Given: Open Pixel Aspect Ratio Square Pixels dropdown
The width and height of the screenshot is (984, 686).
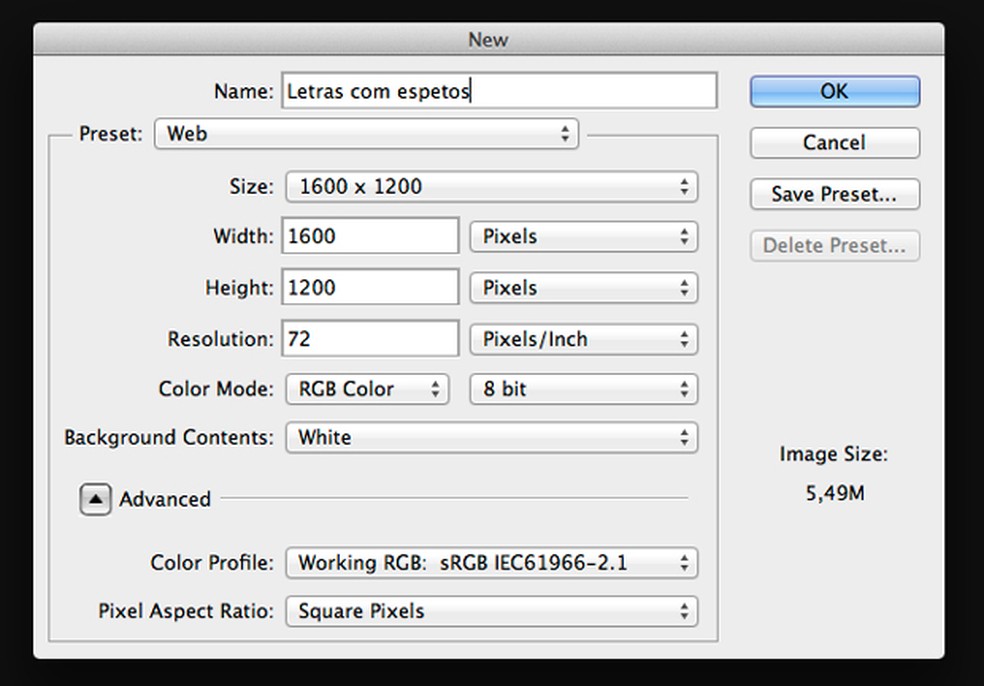Looking at the screenshot, I should click(491, 611).
